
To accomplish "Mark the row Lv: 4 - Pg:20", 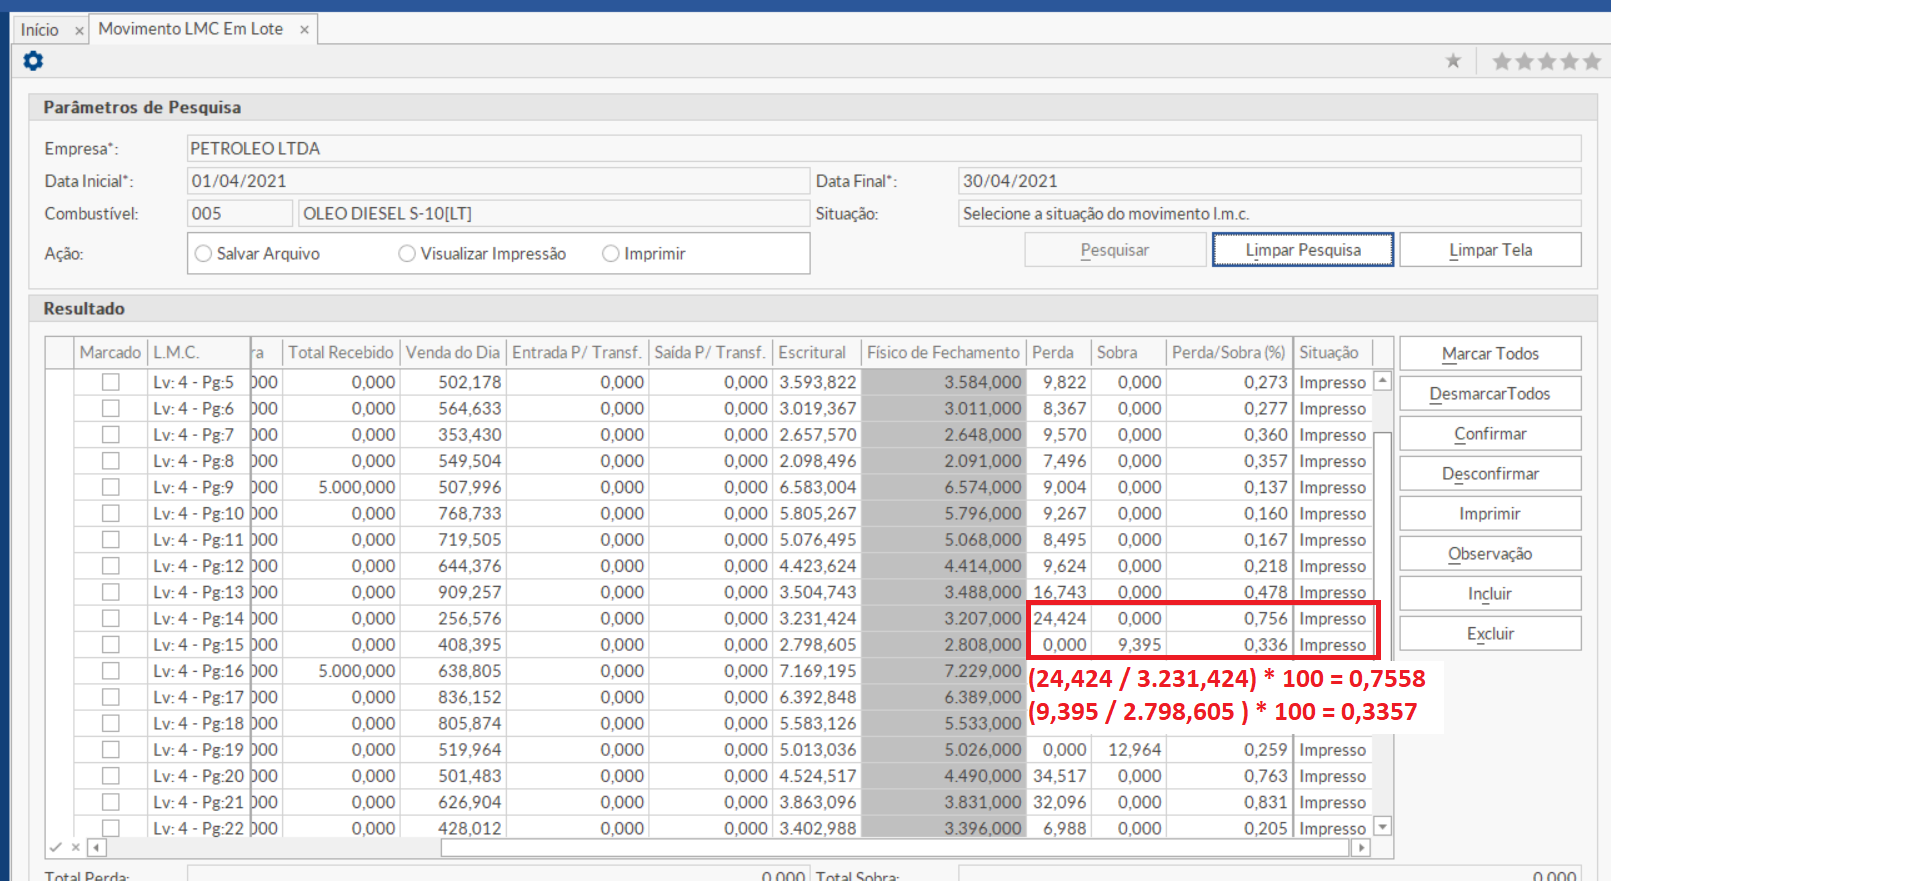I will [111, 775].
